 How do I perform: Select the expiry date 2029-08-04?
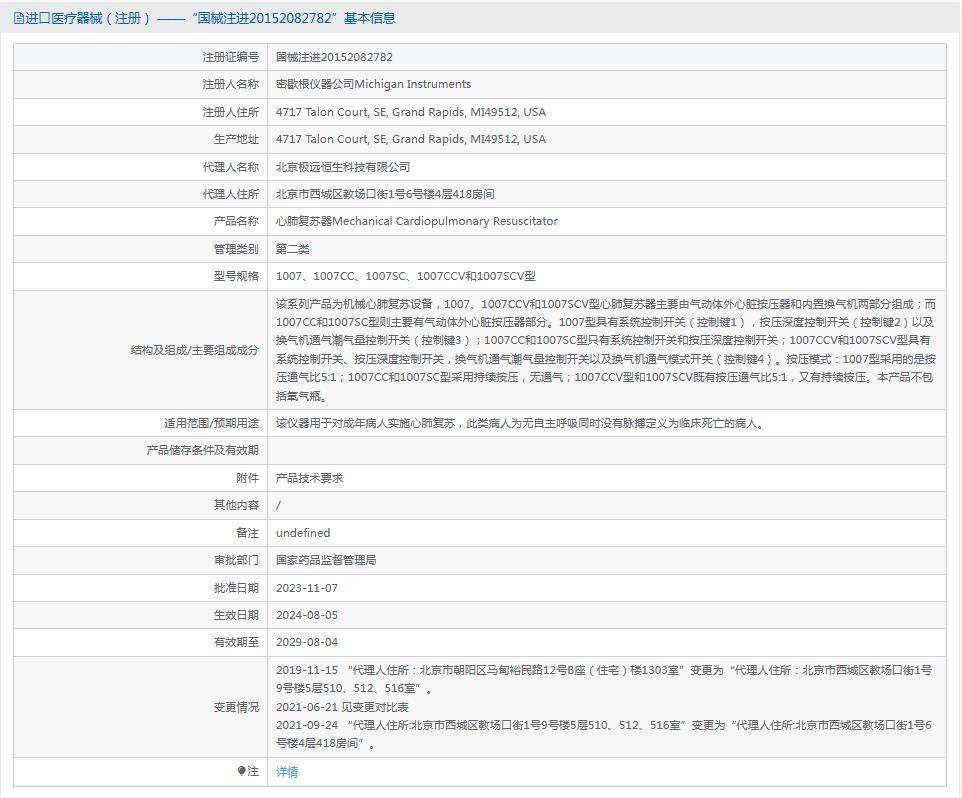pyautogui.click(x=307, y=642)
